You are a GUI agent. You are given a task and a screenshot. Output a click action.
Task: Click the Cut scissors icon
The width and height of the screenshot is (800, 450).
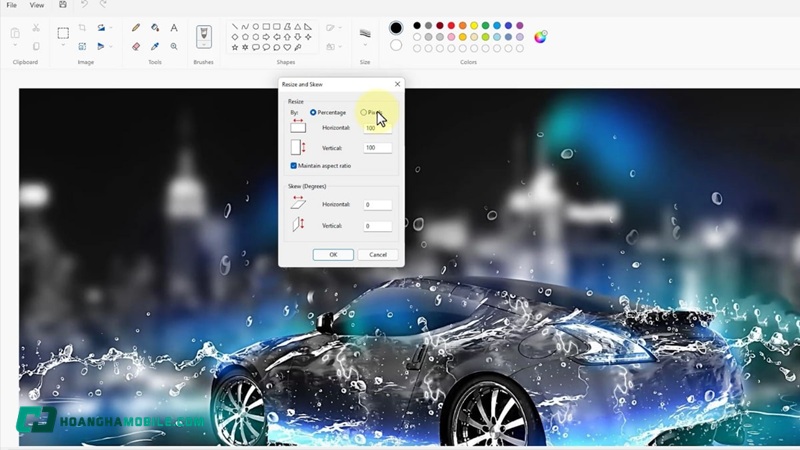tap(36, 28)
